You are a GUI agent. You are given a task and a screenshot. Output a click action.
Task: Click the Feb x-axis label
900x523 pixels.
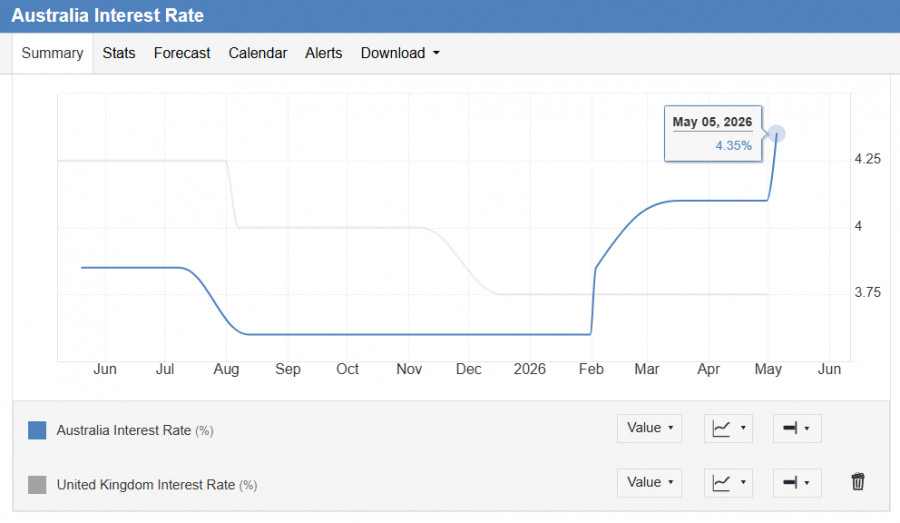[x=591, y=369]
